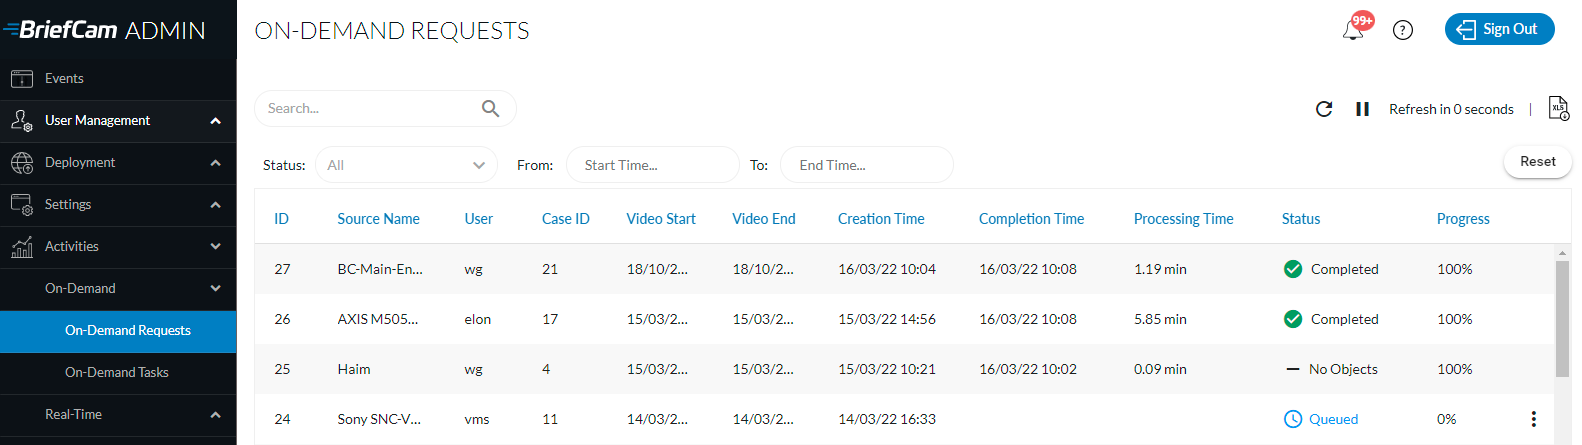
Task: Click the Start Time input field
Action: (x=652, y=165)
